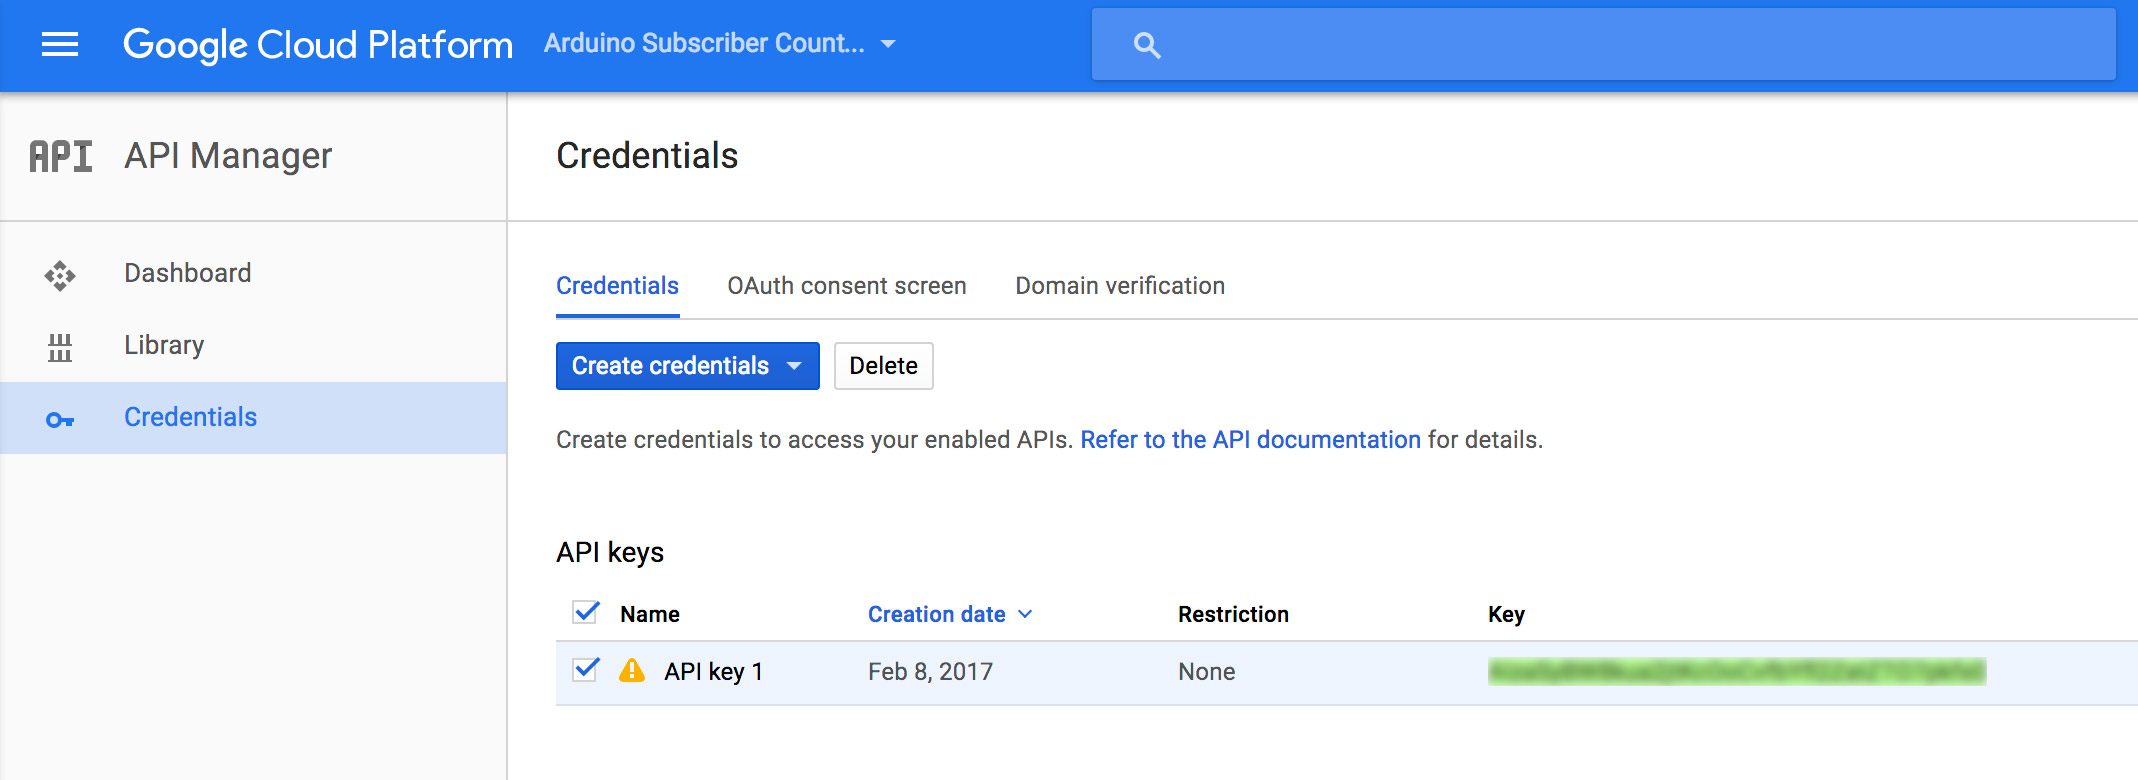Uncheck the API key 1 row checkbox

click(586, 669)
